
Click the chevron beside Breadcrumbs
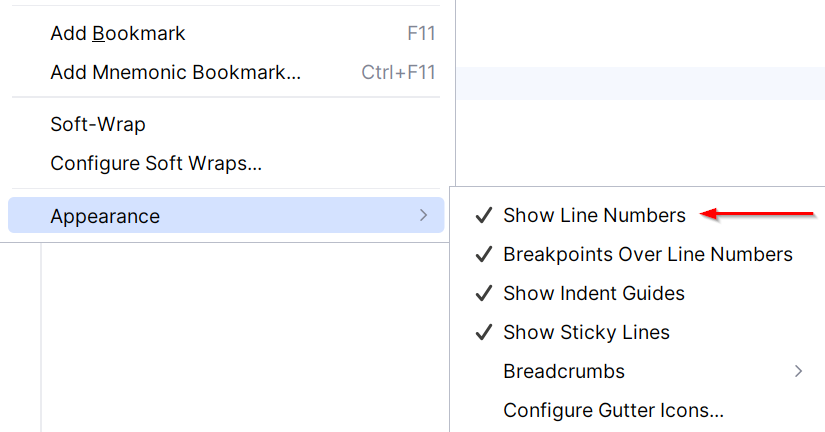tap(798, 372)
